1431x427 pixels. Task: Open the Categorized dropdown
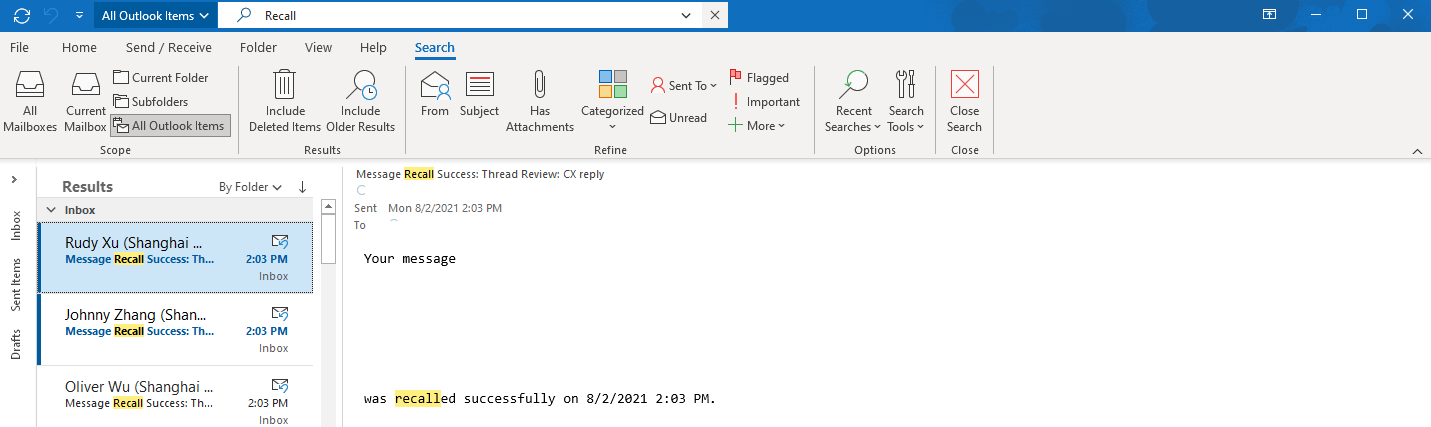coord(612,100)
